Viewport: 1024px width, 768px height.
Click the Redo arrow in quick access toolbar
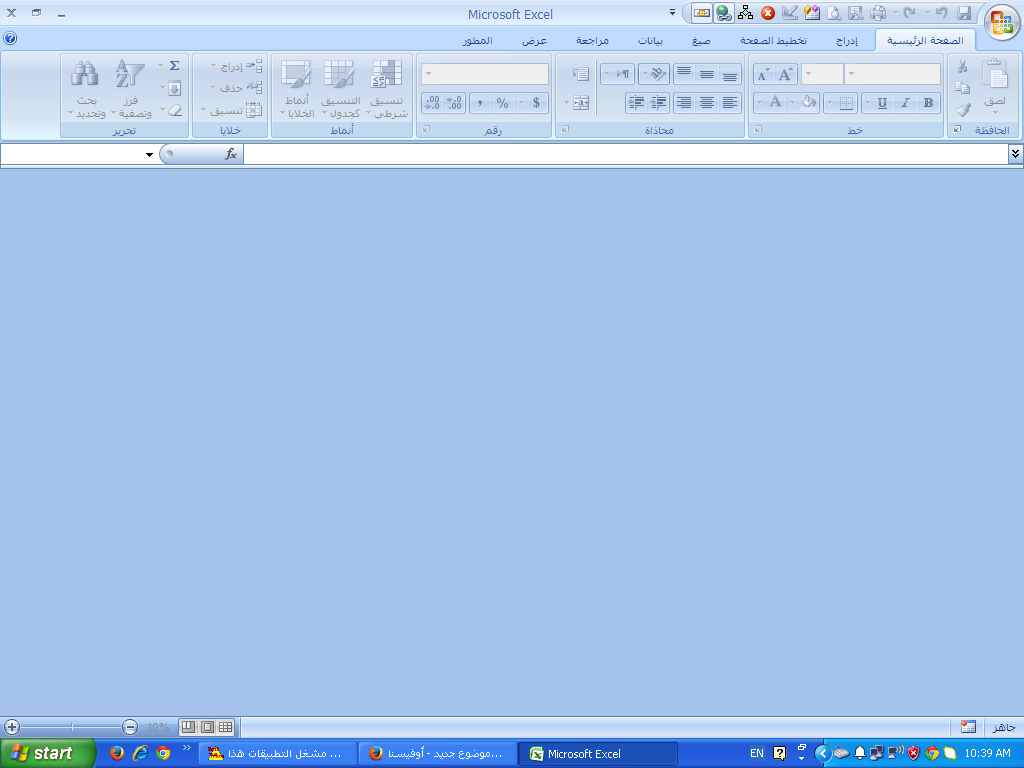(910, 13)
